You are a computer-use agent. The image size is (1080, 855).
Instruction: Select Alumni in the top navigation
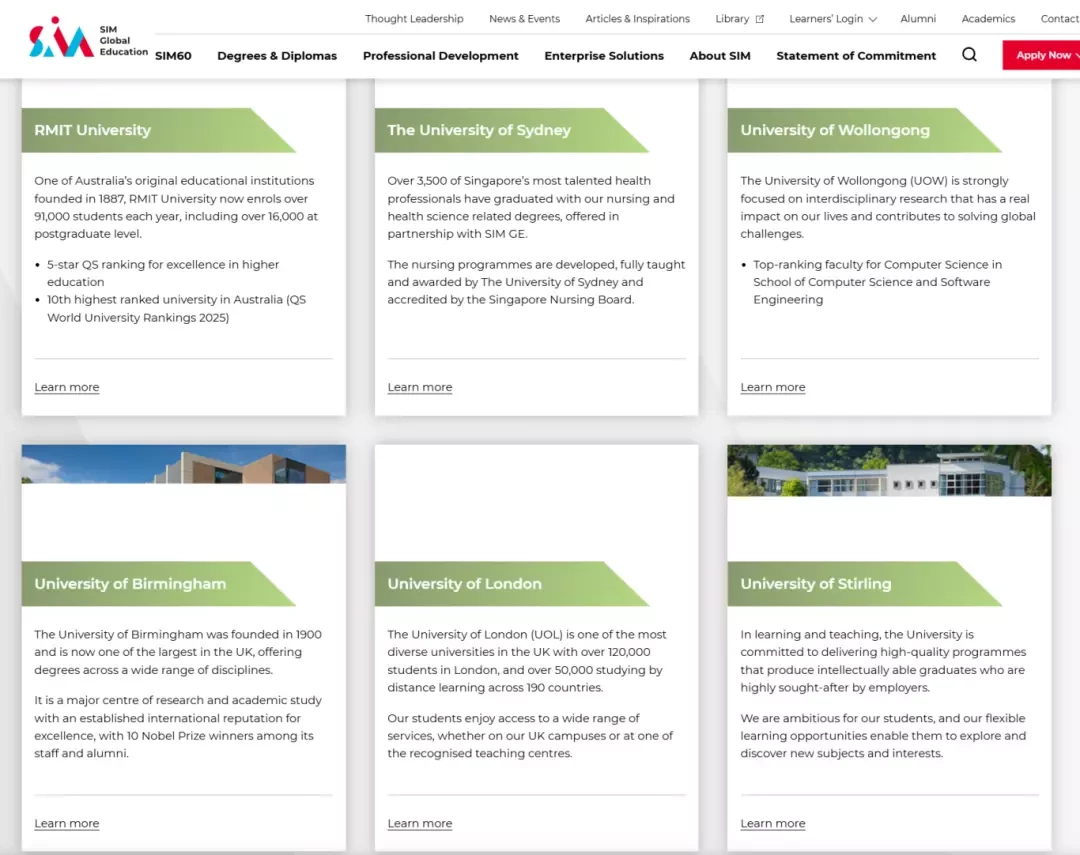click(918, 19)
